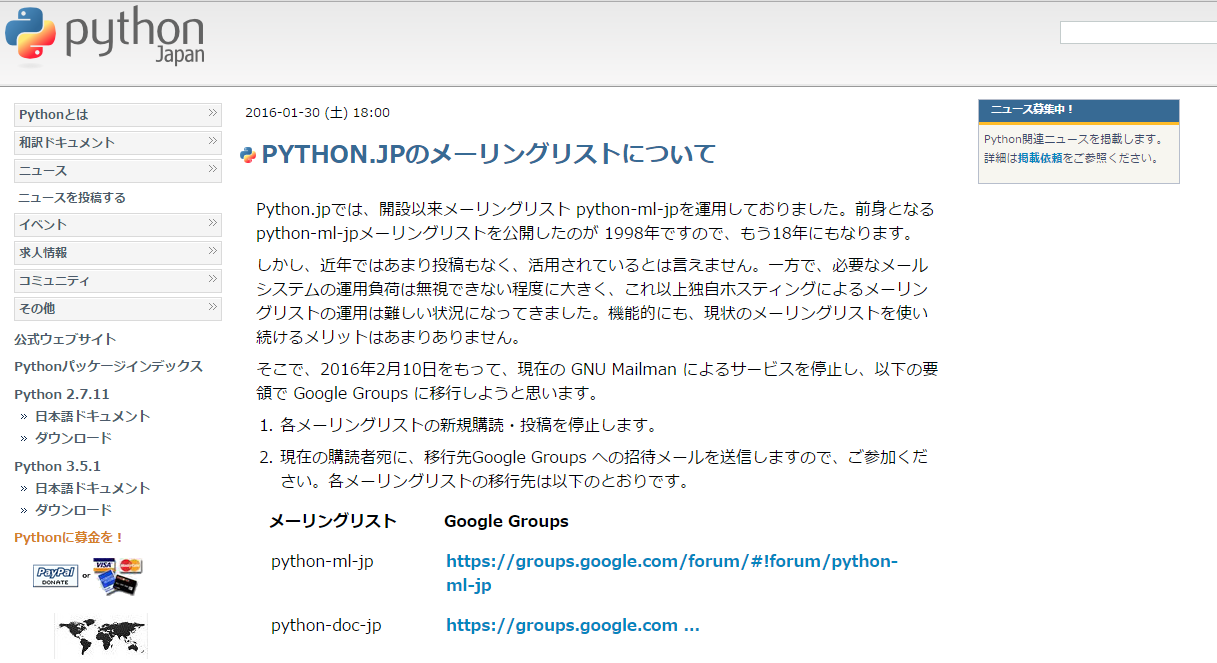This screenshot has width=1217, height=663.
Task: Open the ニュース menu item
Action: tap(118, 170)
